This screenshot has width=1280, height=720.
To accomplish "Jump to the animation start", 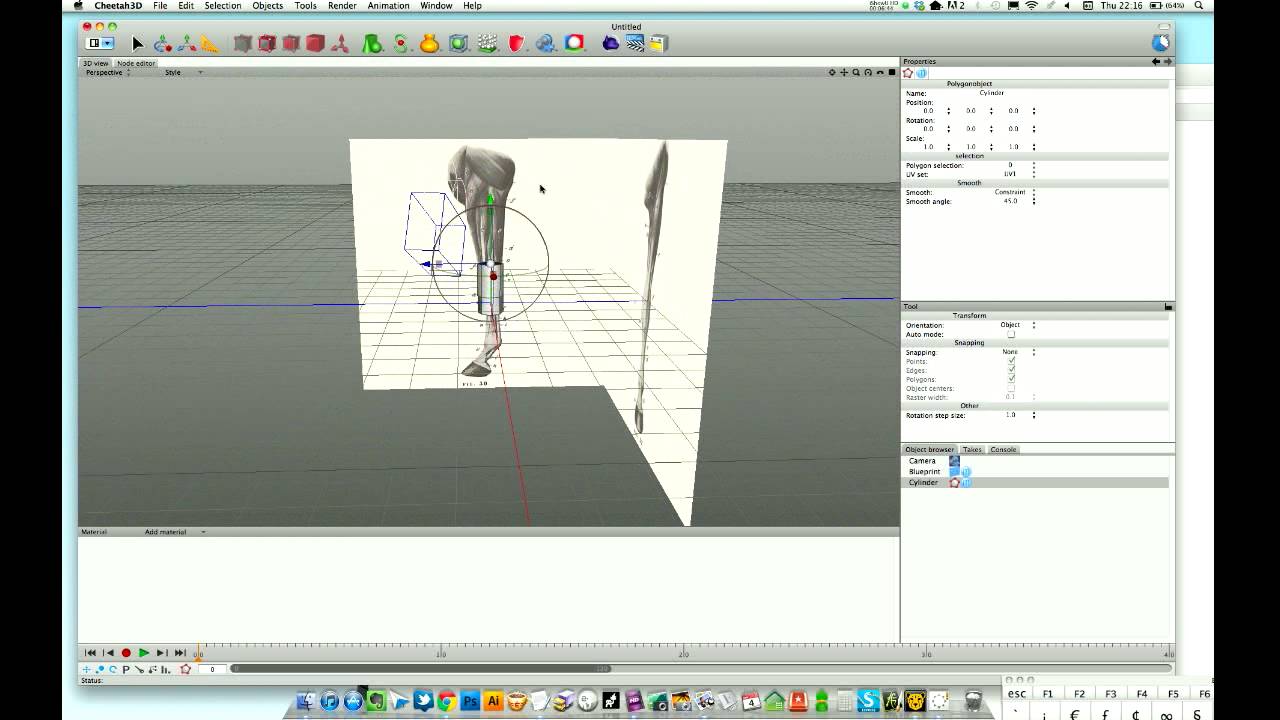I will pyautogui.click(x=90, y=653).
